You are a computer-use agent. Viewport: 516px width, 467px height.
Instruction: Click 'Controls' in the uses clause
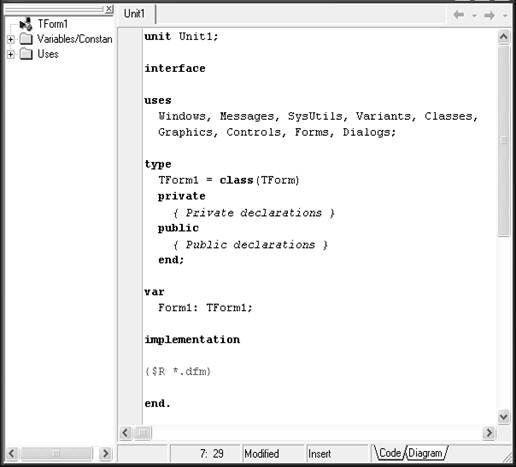(x=254, y=132)
